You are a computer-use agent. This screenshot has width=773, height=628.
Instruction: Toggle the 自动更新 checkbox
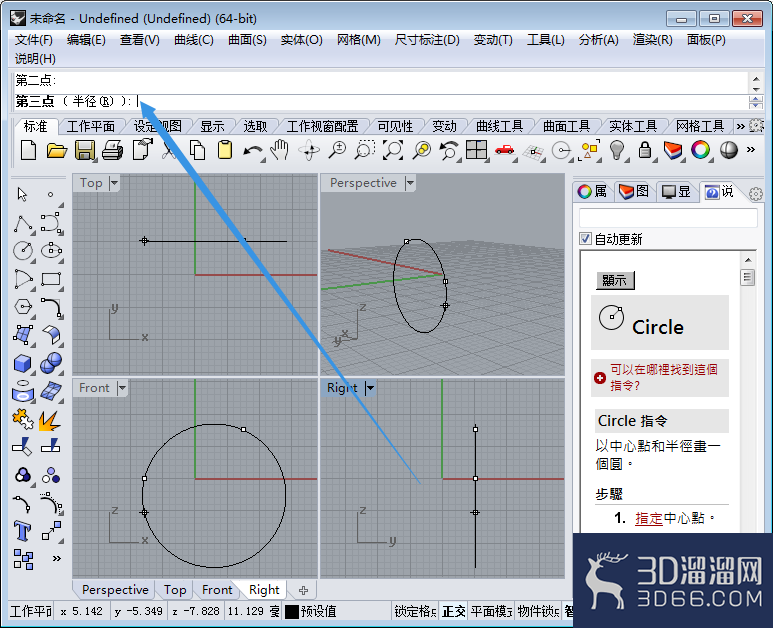coord(585,239)
